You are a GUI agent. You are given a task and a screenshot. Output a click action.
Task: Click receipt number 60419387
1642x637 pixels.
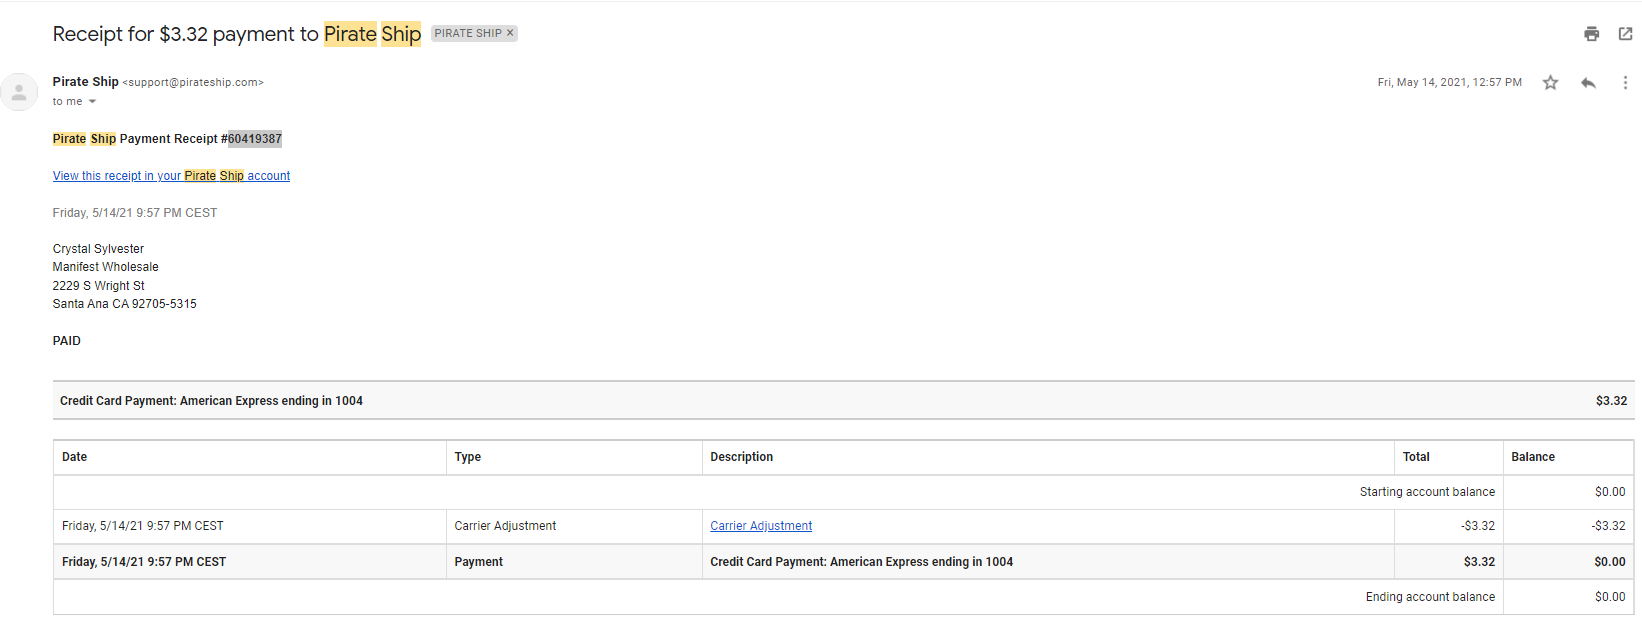point(255,139)
